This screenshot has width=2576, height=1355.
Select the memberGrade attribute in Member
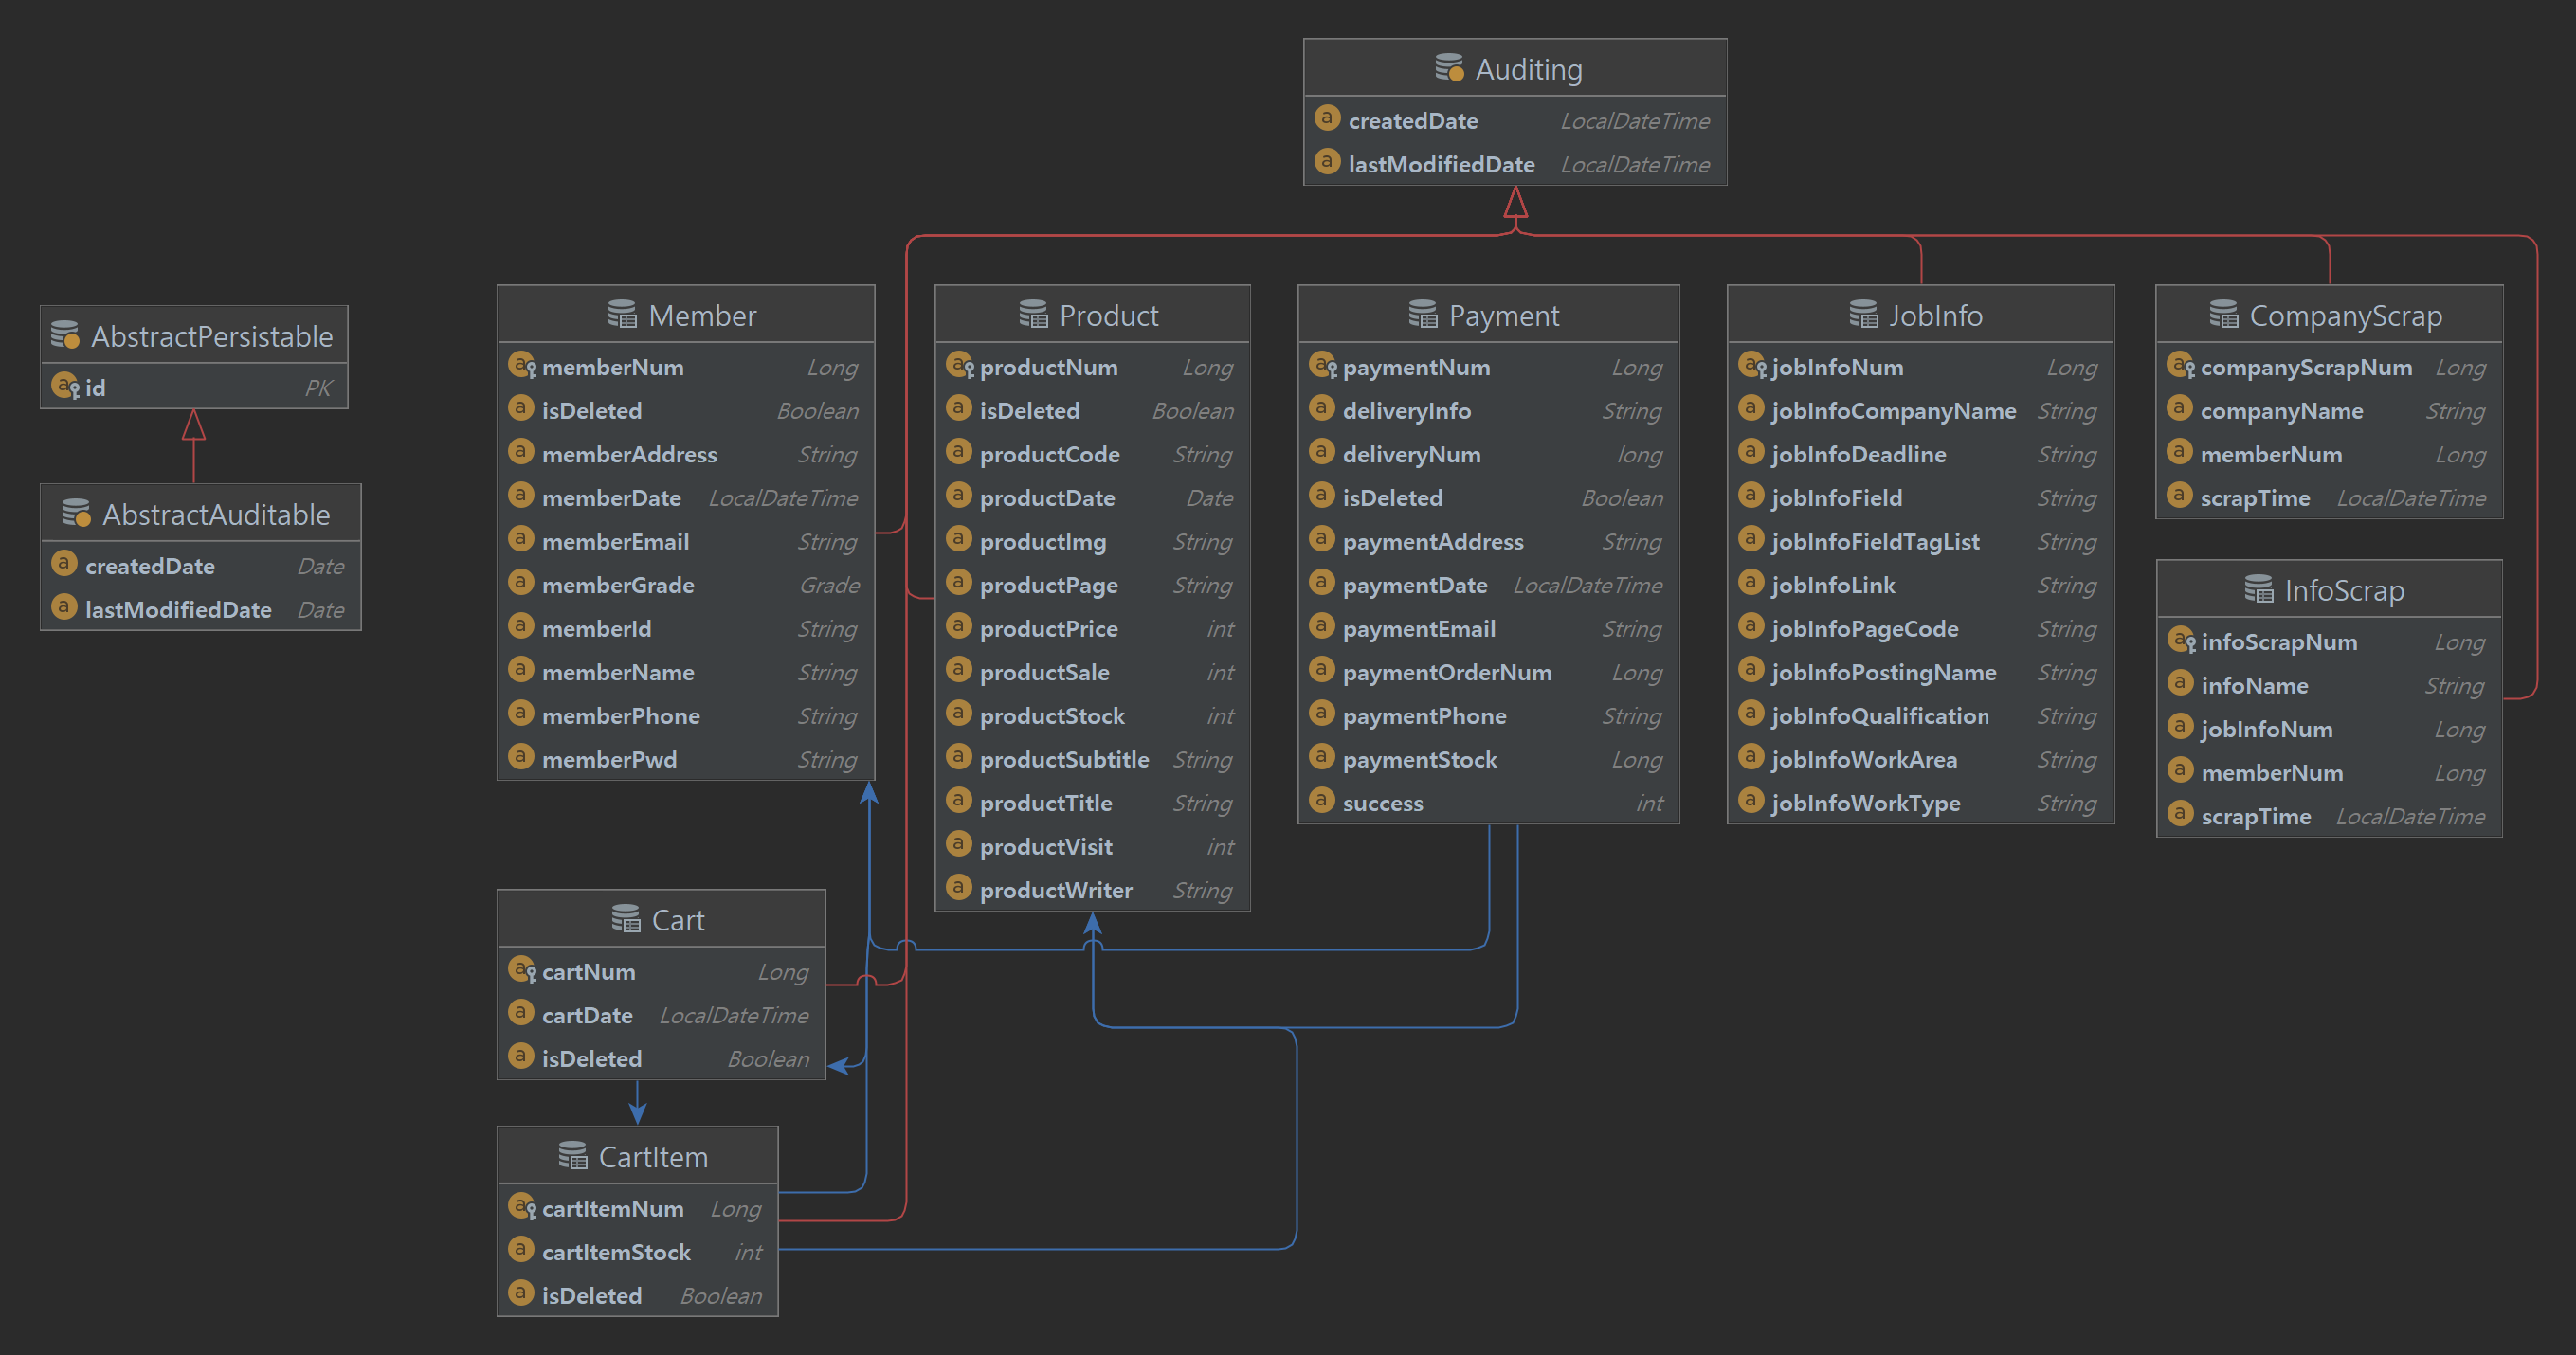[x=618, y=585]
